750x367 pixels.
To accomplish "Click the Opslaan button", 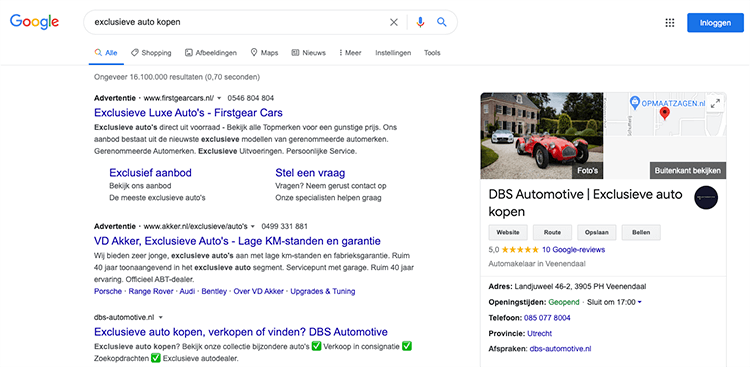I will click(596, 233).
